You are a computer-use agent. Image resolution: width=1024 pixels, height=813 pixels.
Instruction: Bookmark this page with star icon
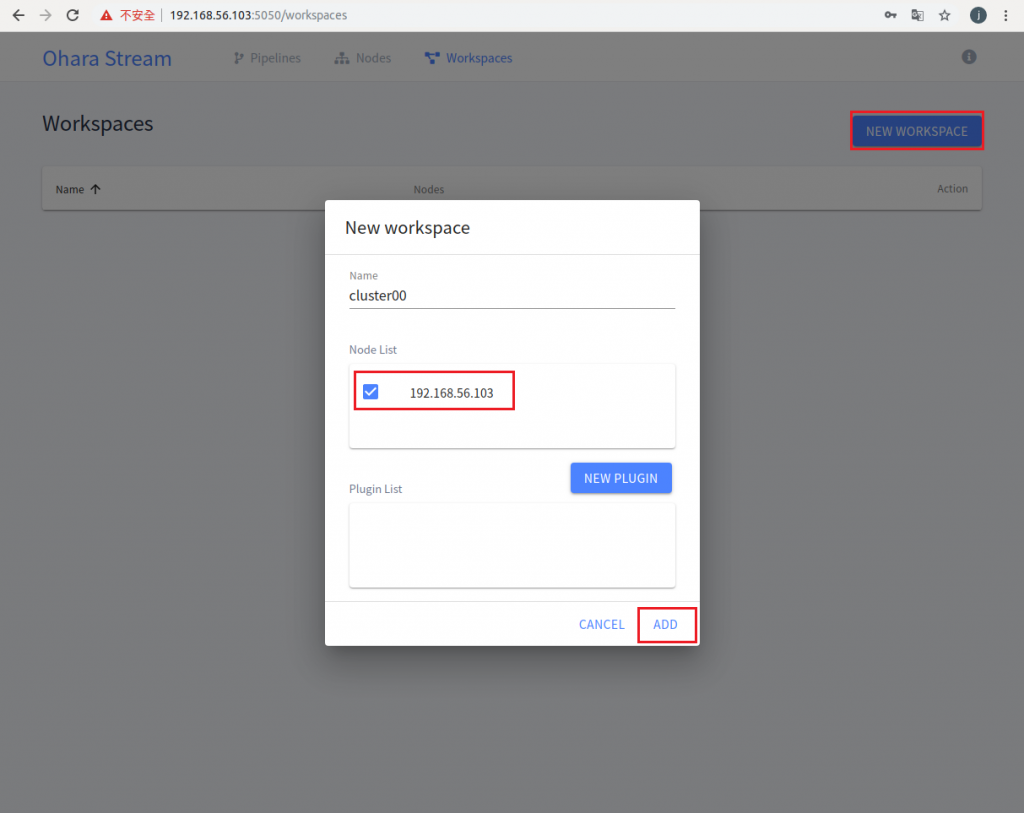[x=944, y=15]
